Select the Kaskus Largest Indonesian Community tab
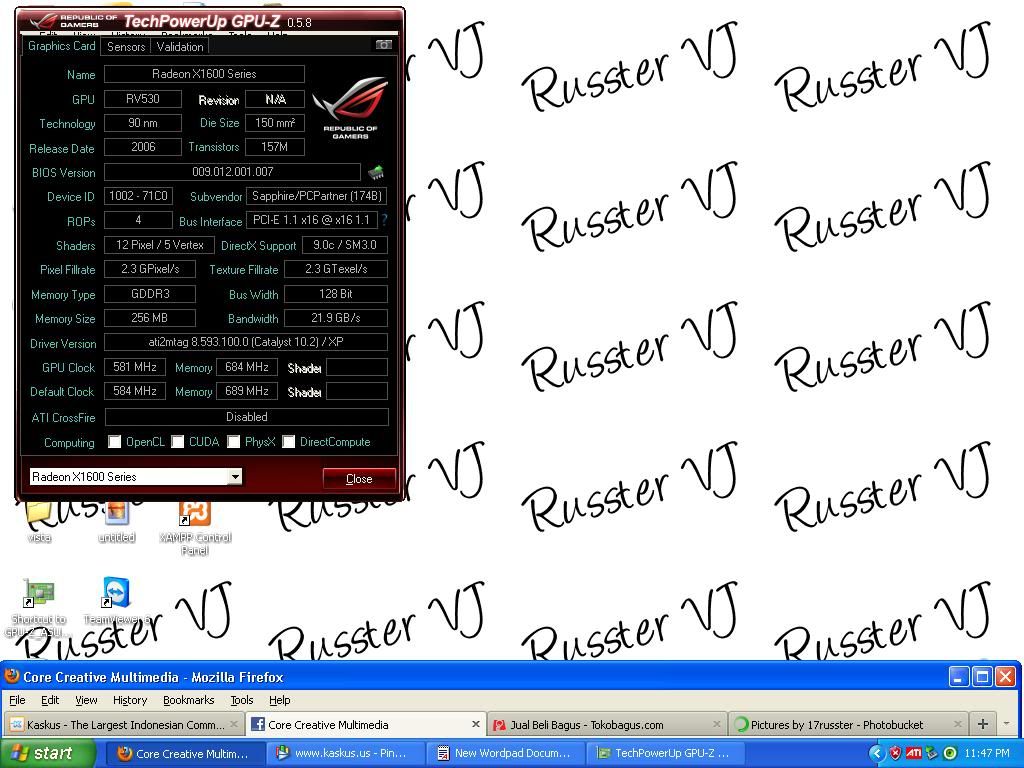This screenshot has height=768, width=1024. pyautogui.click(x=125, y=724)
